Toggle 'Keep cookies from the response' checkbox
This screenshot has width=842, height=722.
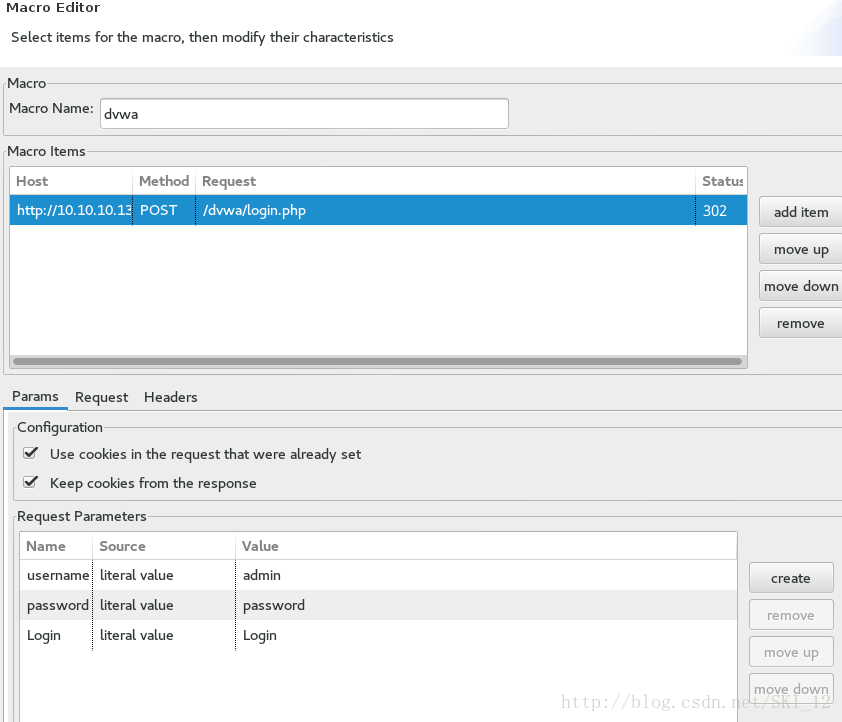coord(31,483)
